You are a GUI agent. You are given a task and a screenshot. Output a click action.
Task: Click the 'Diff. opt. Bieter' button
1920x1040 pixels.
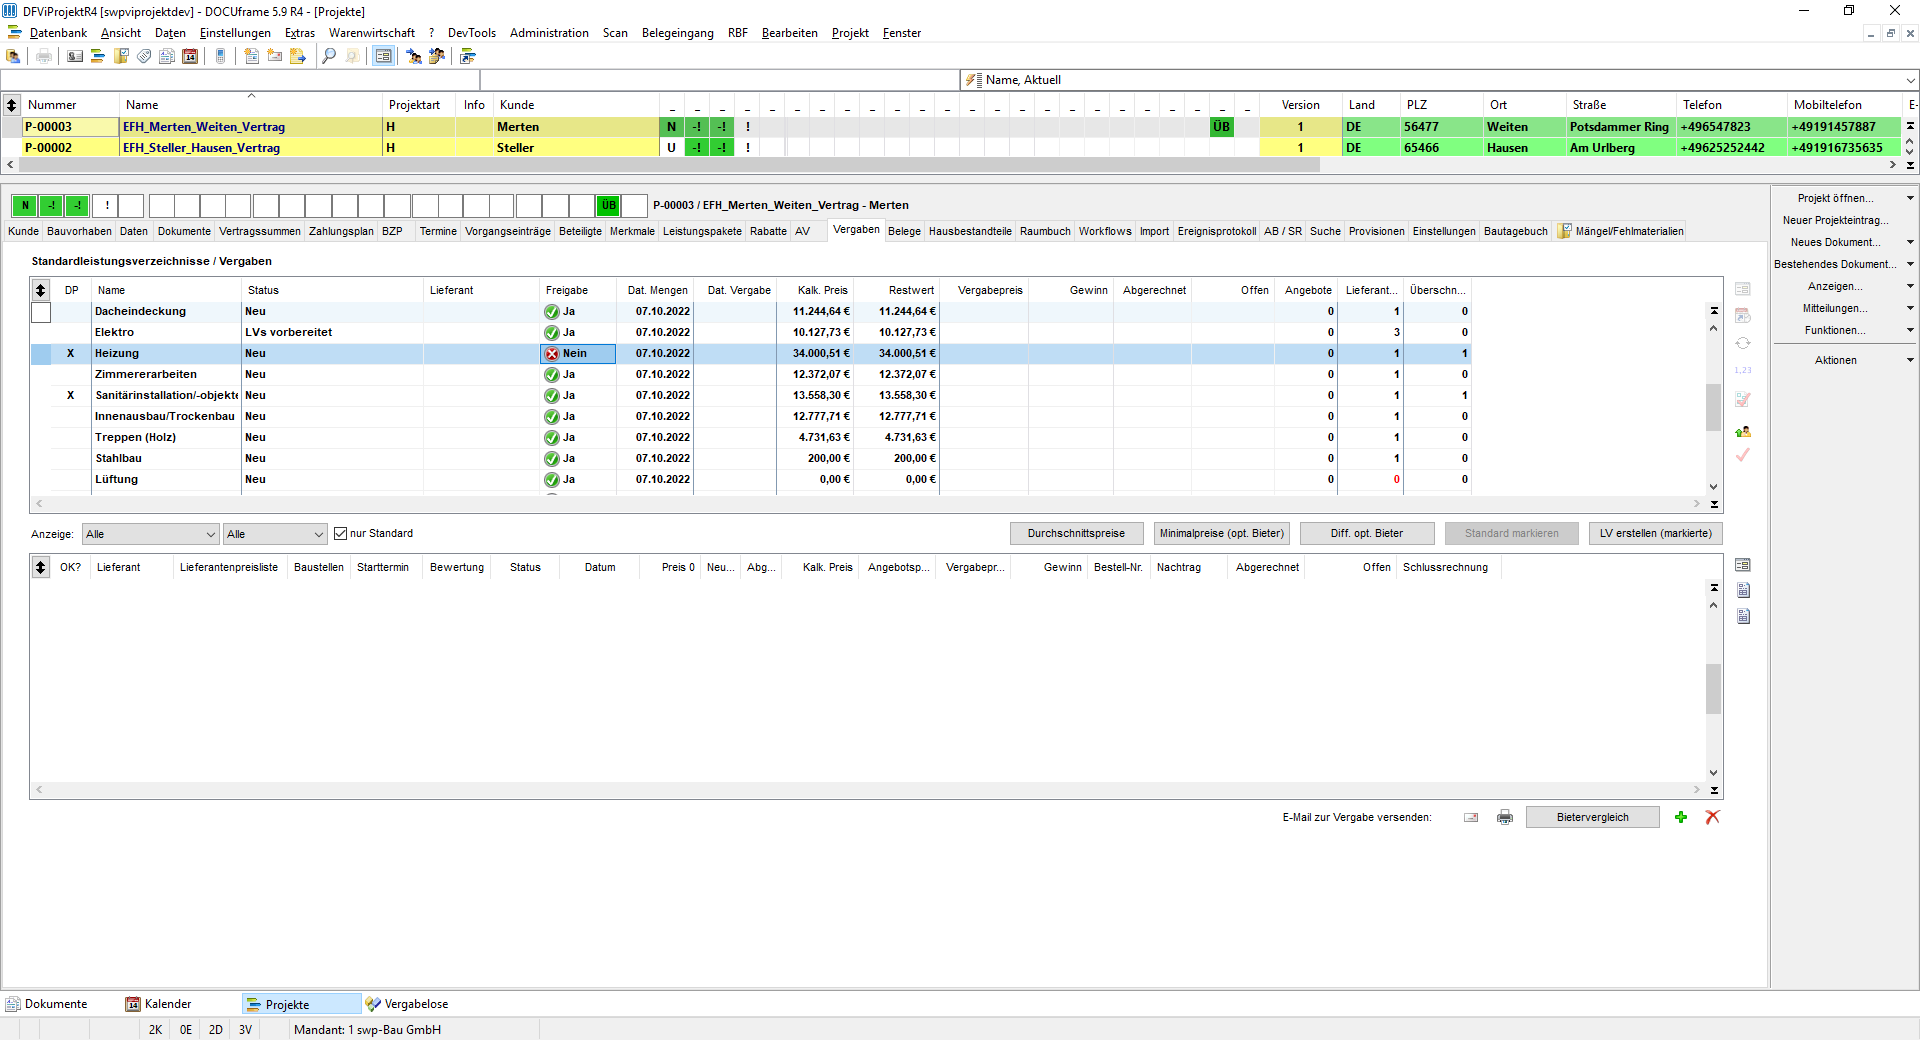(1366, 533)
